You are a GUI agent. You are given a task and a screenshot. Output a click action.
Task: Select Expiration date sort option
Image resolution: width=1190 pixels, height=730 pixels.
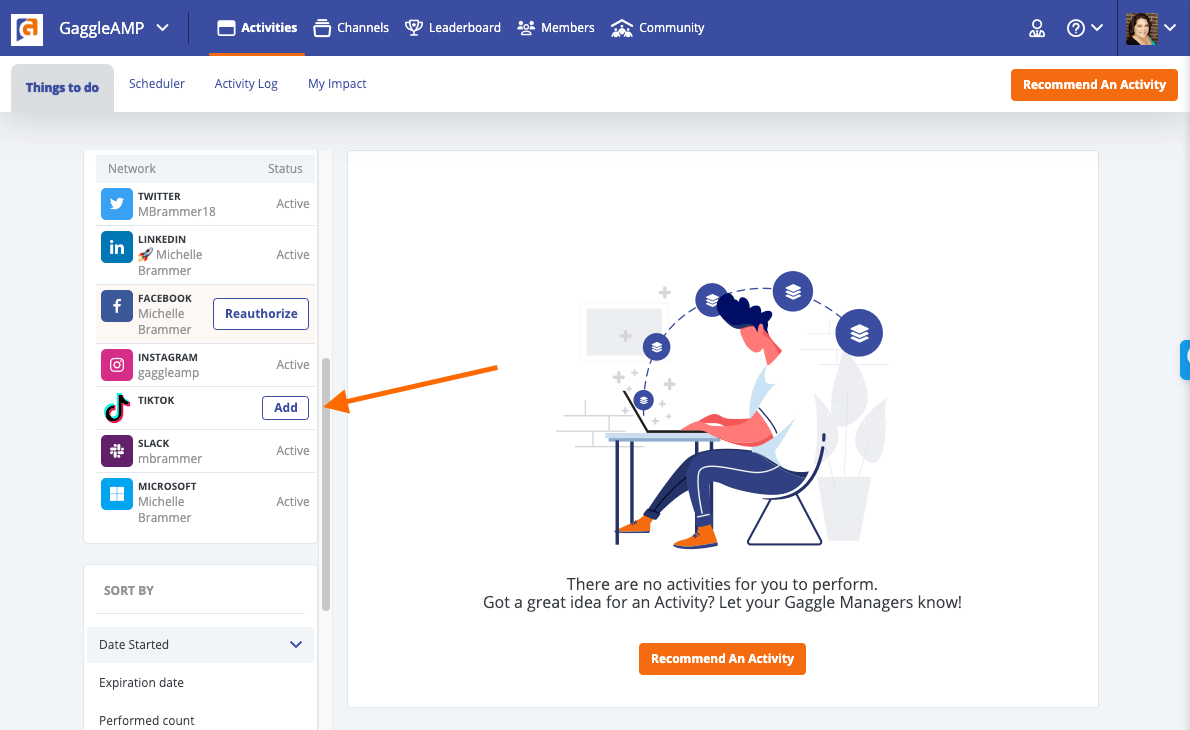coord(141,682)
